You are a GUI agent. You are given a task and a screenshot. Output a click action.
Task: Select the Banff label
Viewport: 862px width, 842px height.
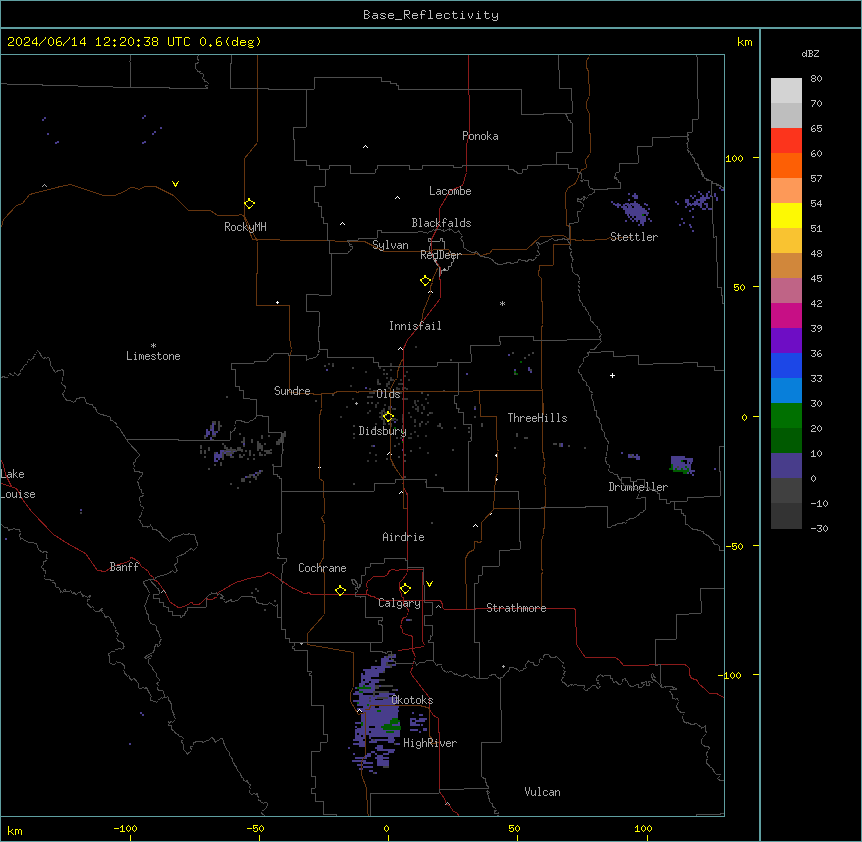124,567
